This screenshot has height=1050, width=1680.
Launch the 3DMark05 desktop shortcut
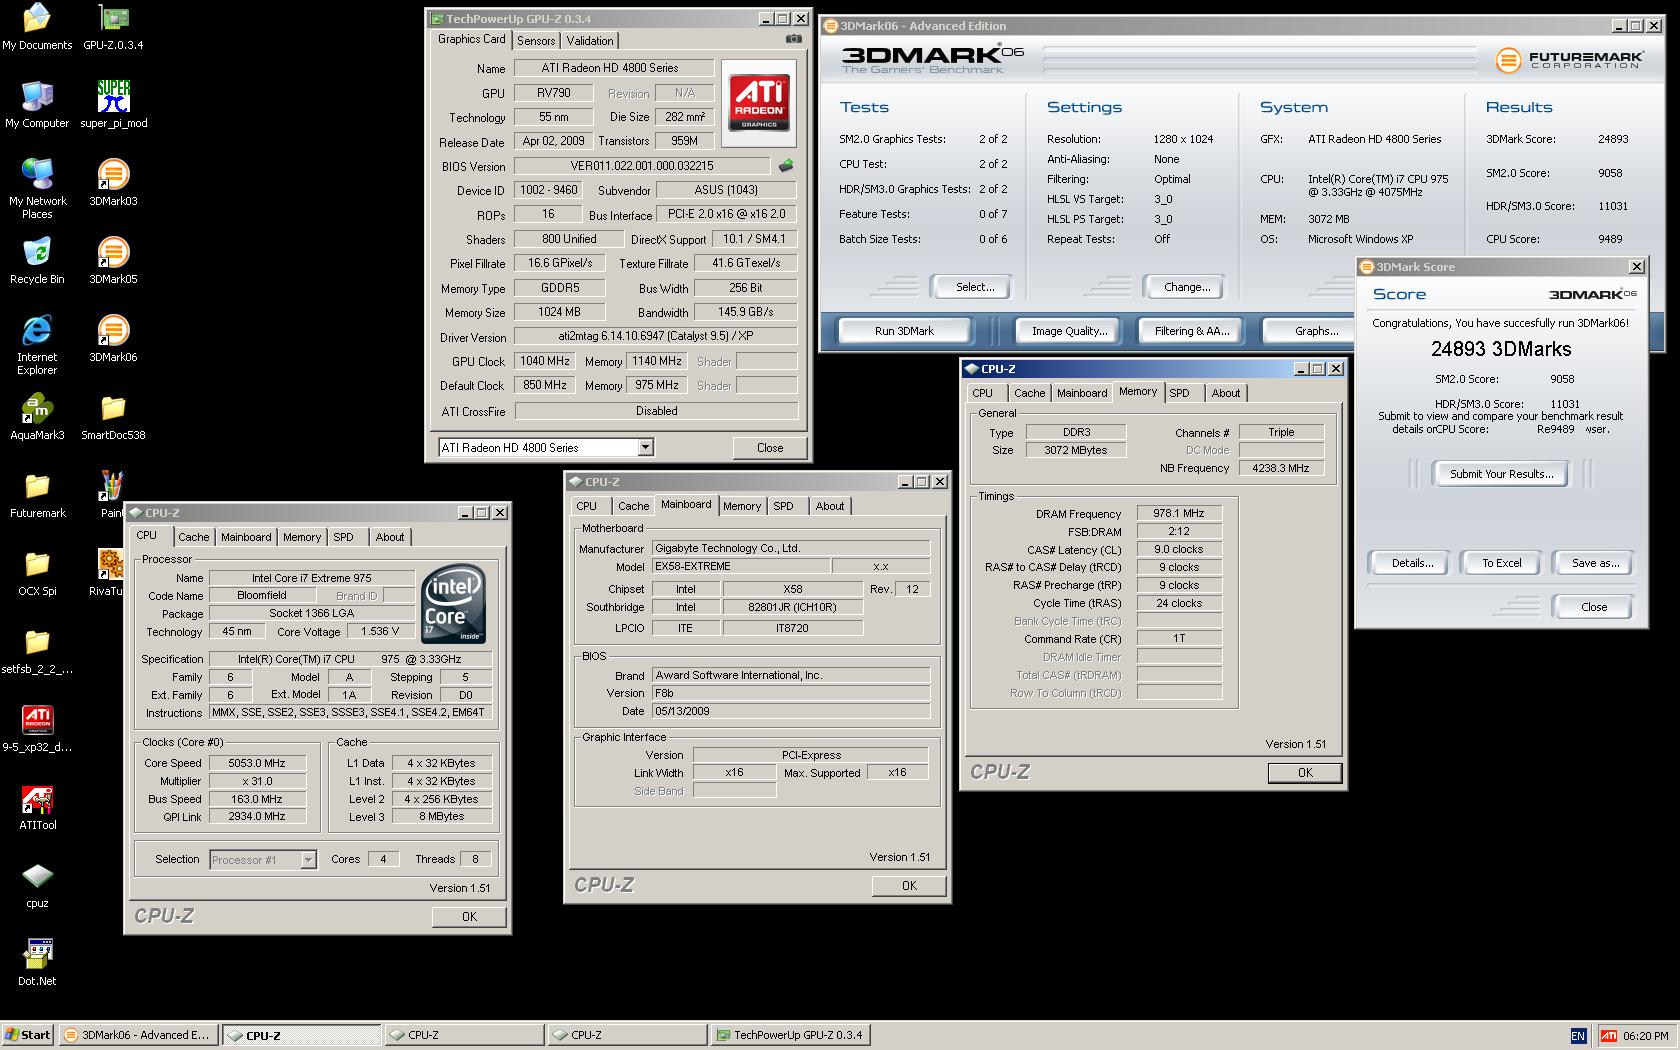pyautogui.click(x=113, y=261)
